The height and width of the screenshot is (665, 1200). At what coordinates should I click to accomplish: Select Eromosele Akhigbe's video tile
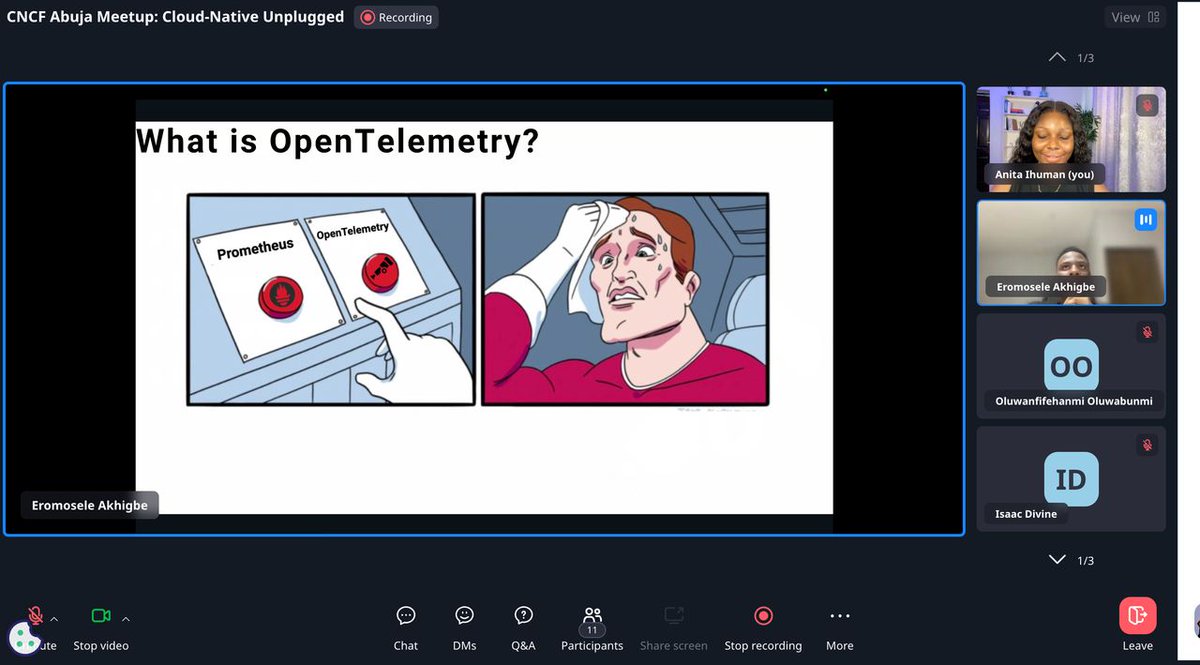tap(1071, 253)
